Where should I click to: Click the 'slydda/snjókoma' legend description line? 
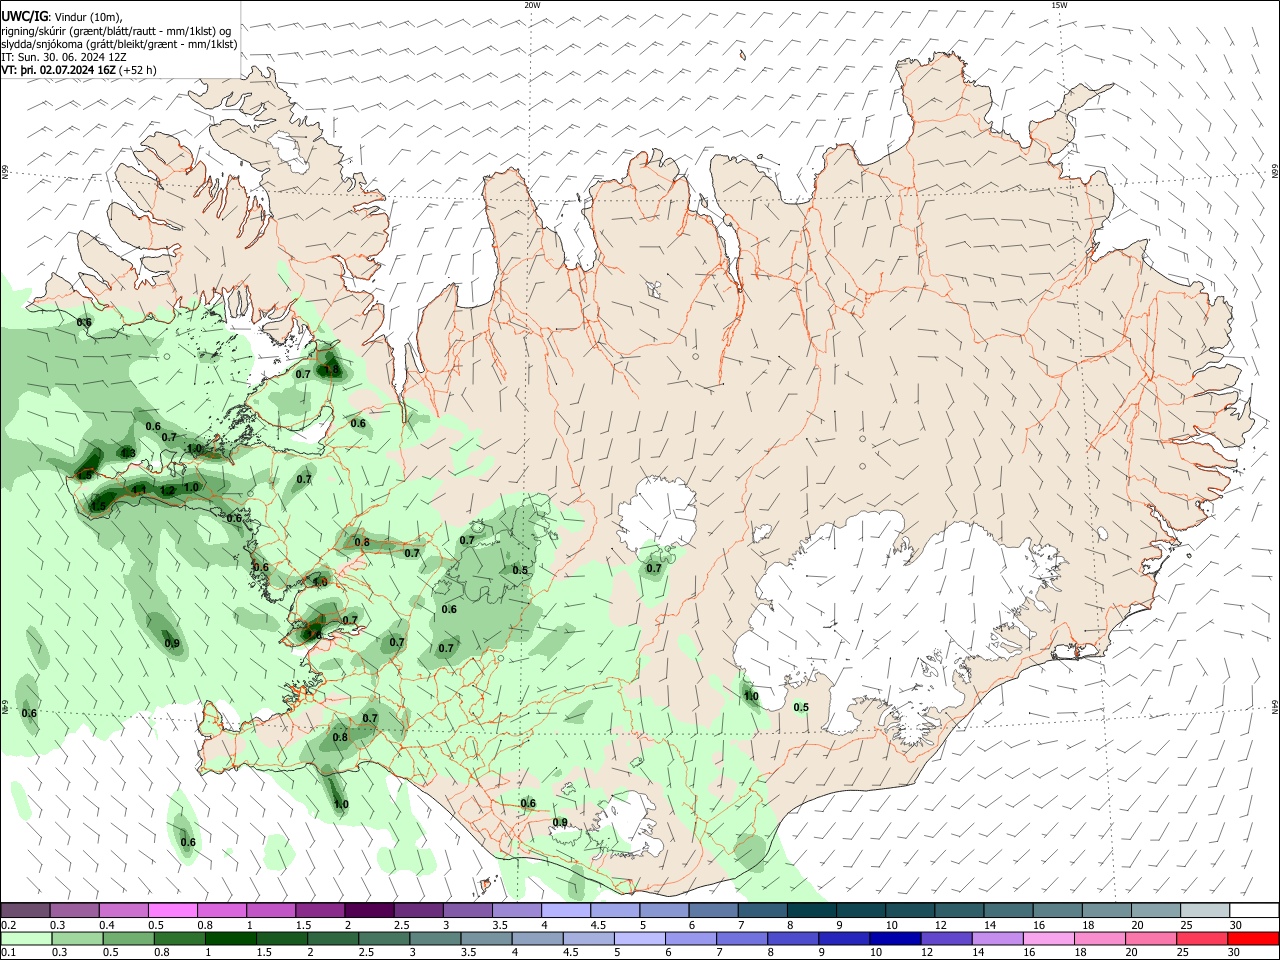click(119, 44)
